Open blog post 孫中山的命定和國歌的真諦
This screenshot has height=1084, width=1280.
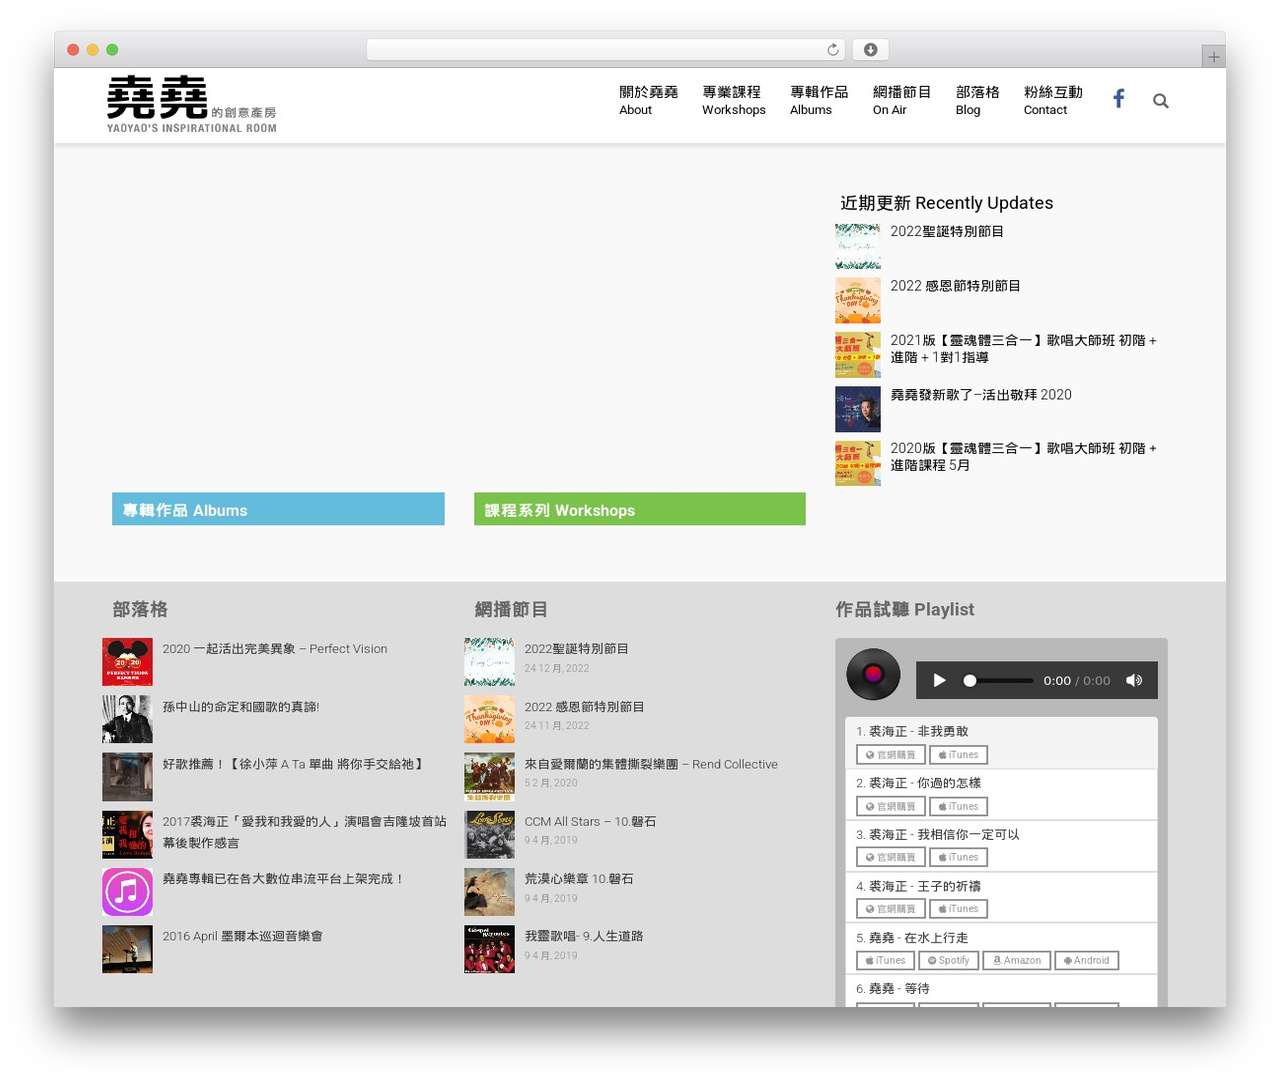click(x=241, y=707)
